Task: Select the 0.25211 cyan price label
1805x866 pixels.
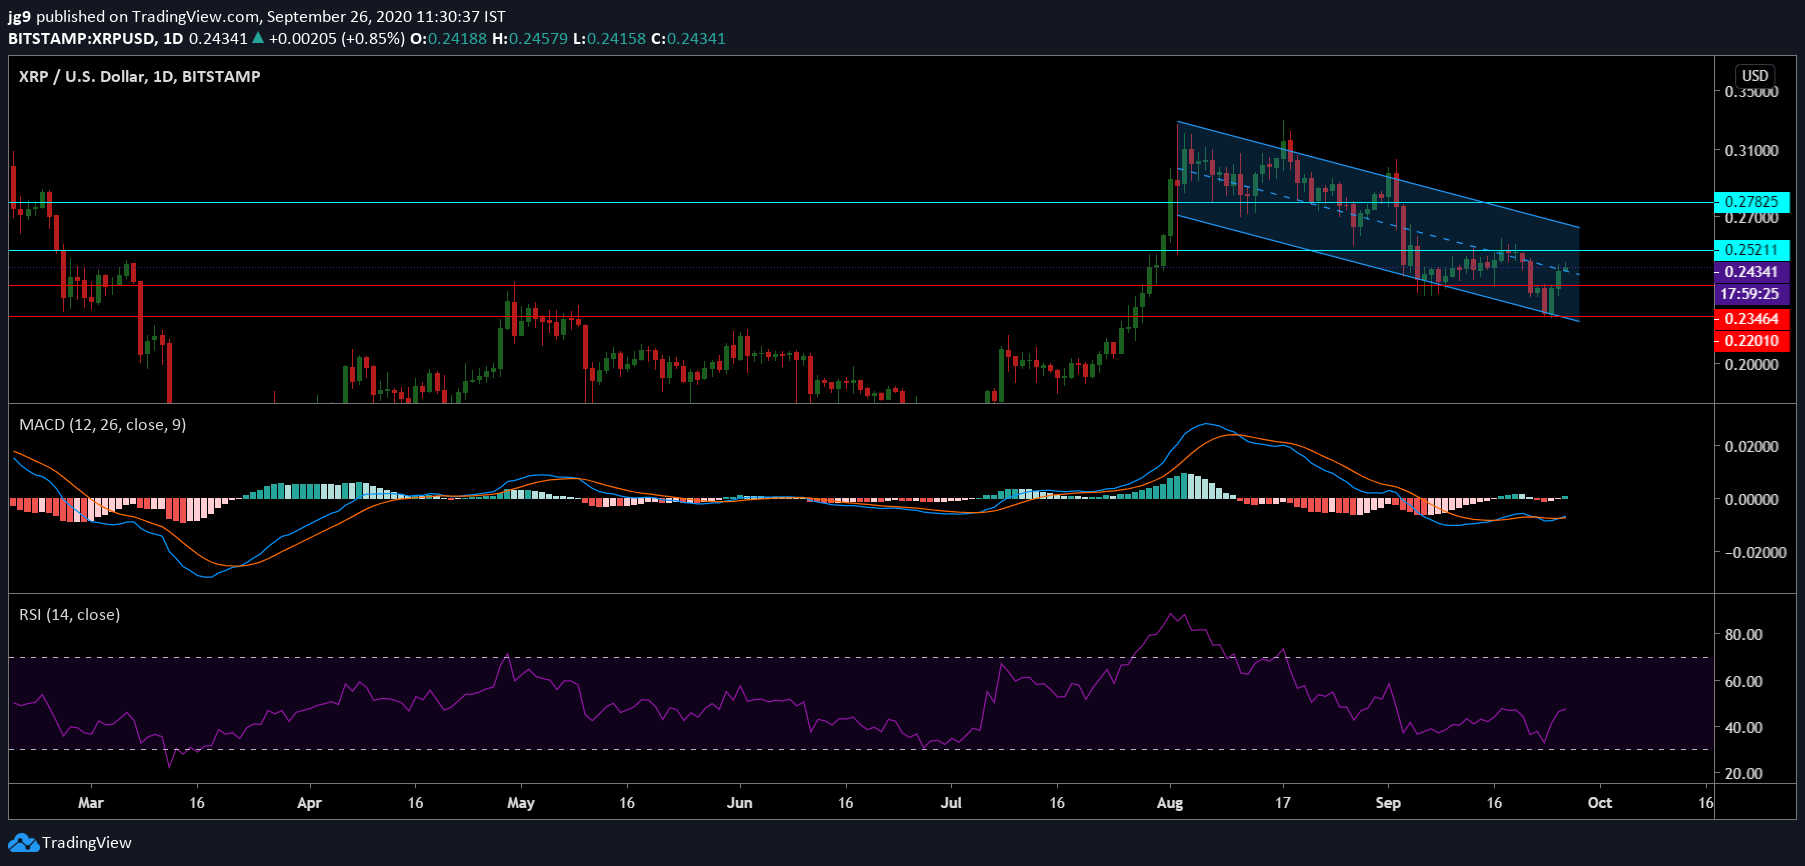Action: [1751, 250]
